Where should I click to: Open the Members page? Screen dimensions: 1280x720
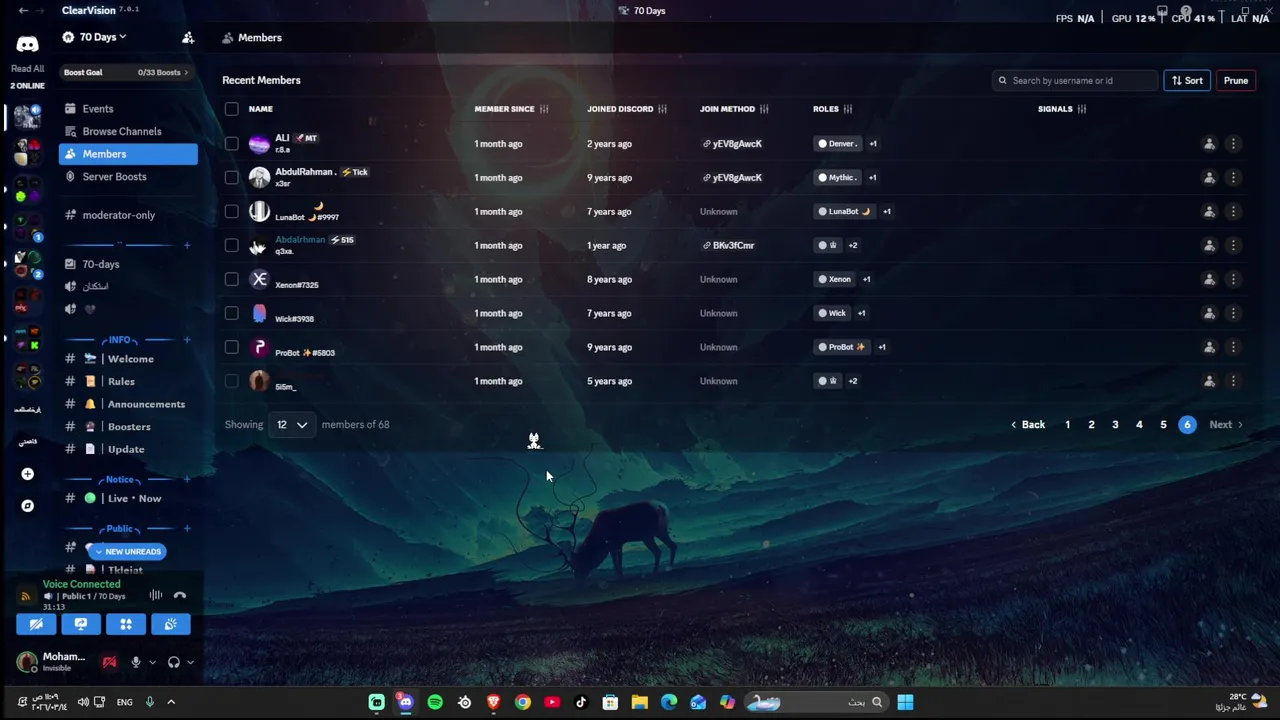click(x=128, y=154)
